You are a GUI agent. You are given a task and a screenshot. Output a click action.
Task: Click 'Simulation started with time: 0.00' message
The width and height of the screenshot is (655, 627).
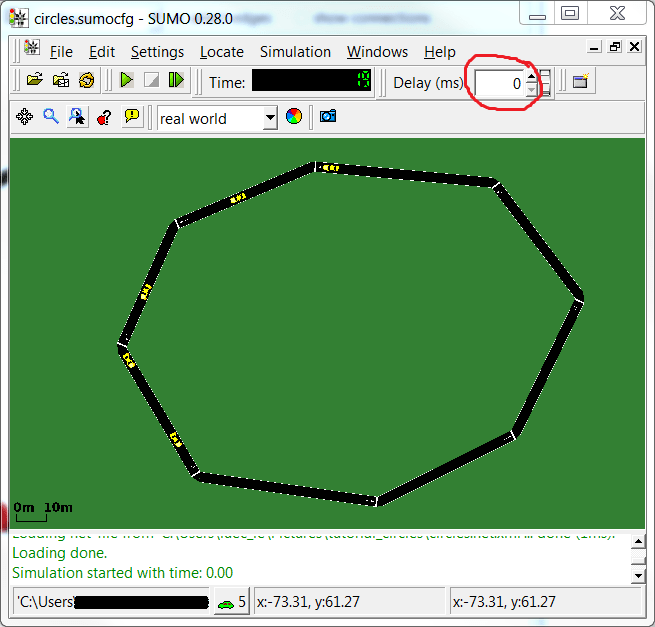tap(122, 573)
